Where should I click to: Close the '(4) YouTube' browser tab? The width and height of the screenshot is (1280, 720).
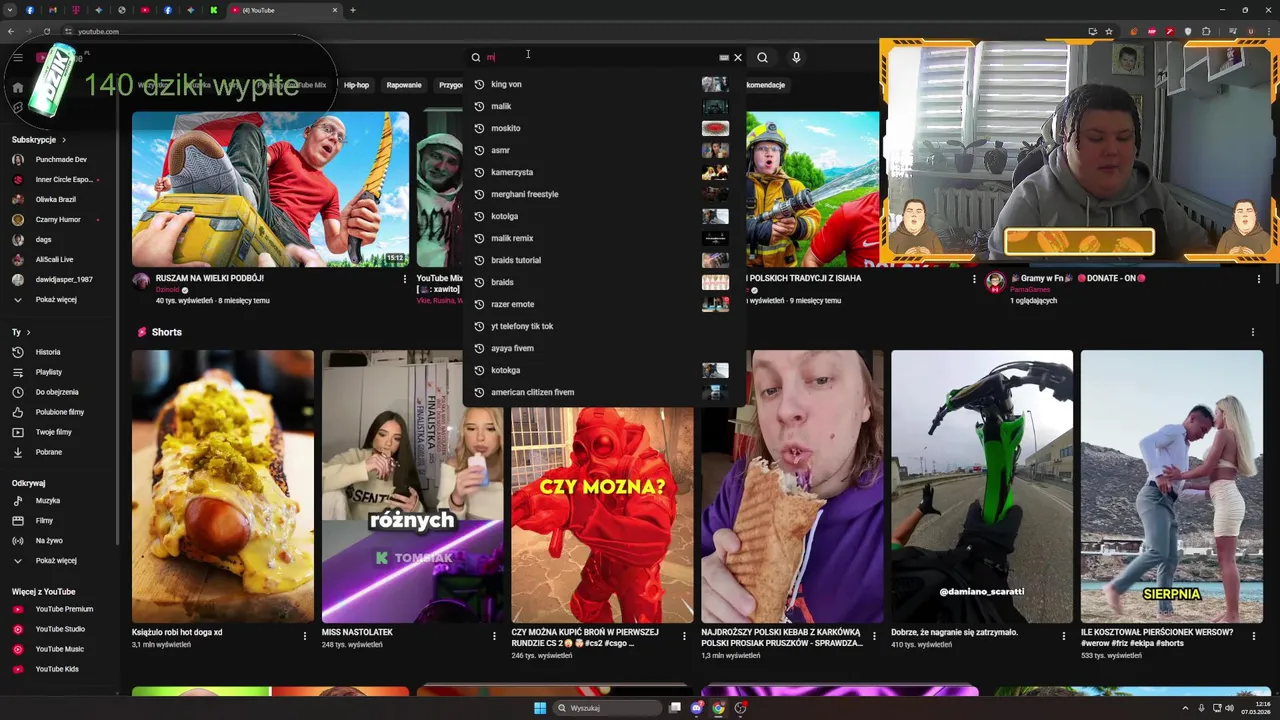click(335, 10)
